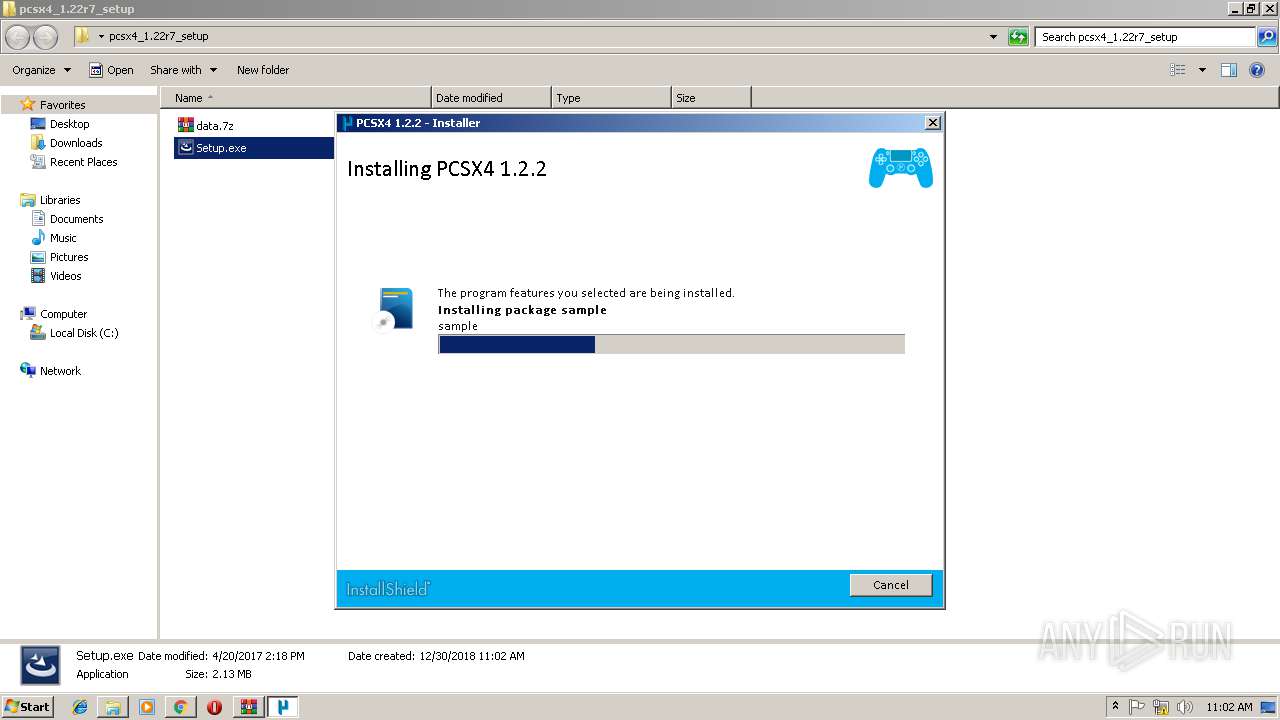The height and width of the screenshot is (720, 1280).
Task: Open Action Center flag icon
Action: pyautogui.click(x=1138, y=707)
